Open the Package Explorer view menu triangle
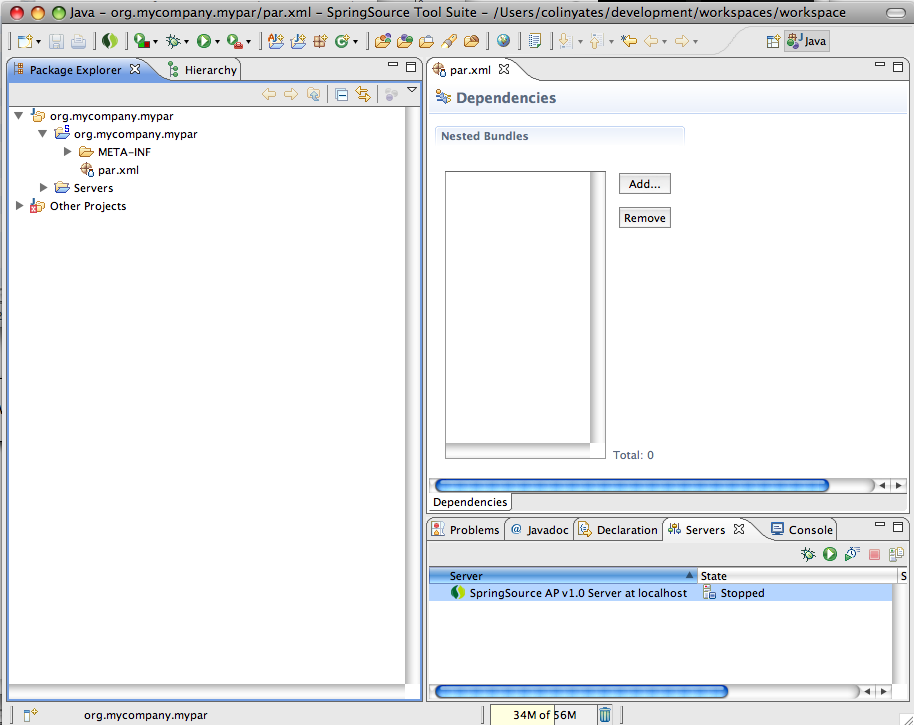The height and width of the screenshot is (725, 914). click(x=412, y=90)
